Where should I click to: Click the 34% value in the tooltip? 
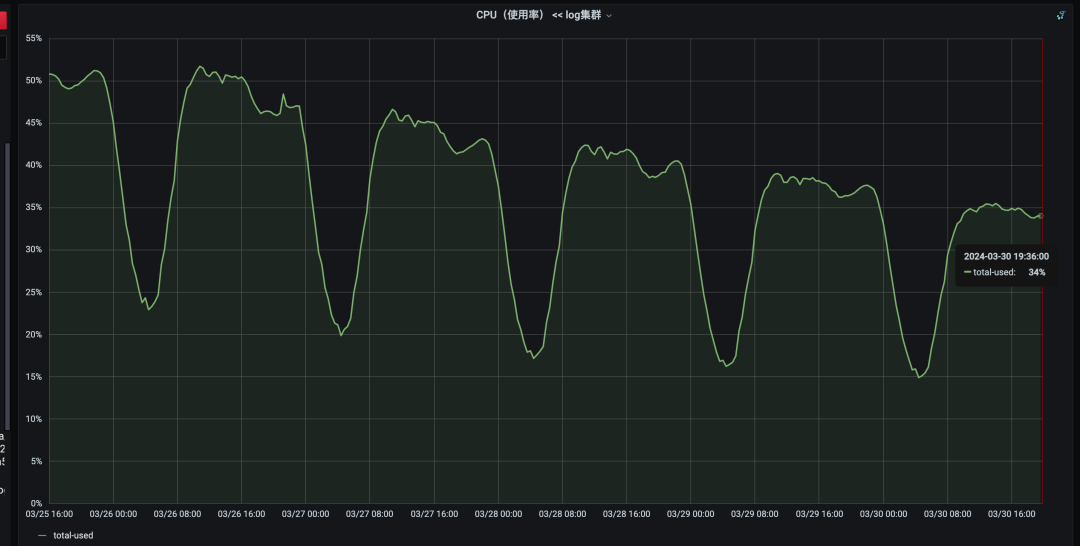(x=1037, y=272)
